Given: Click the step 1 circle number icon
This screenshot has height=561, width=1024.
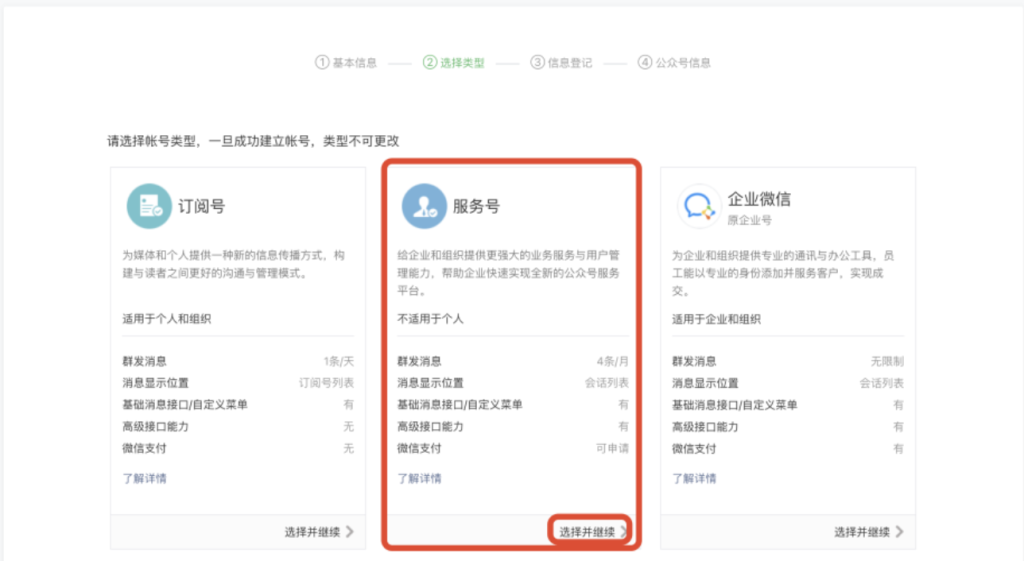Looking at the screenshot, I should (x=322, y=62).
